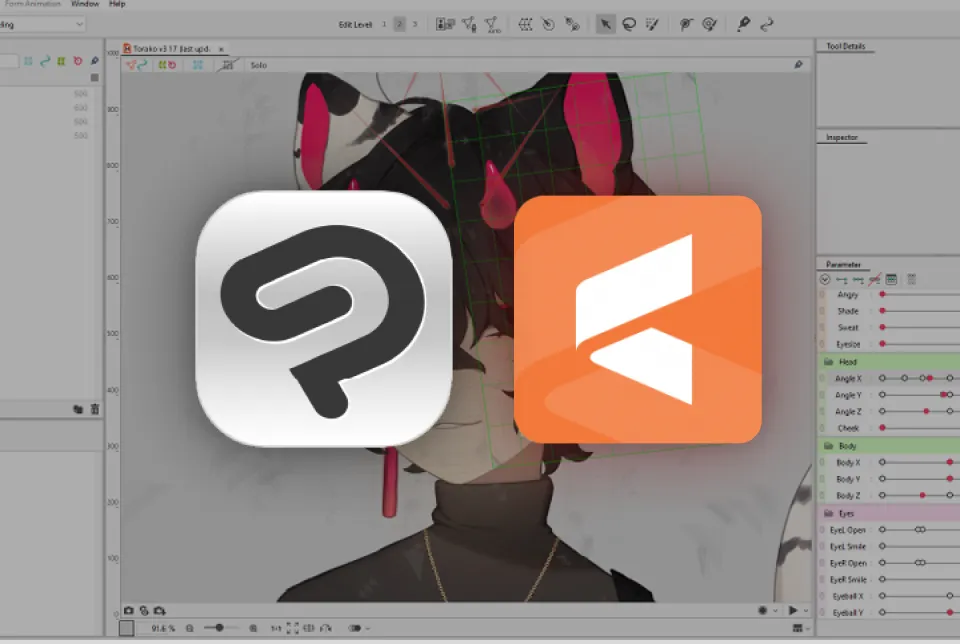
Task: Open the parameter settings table icon
Action: pyautogui.click(x=891, y=279)
